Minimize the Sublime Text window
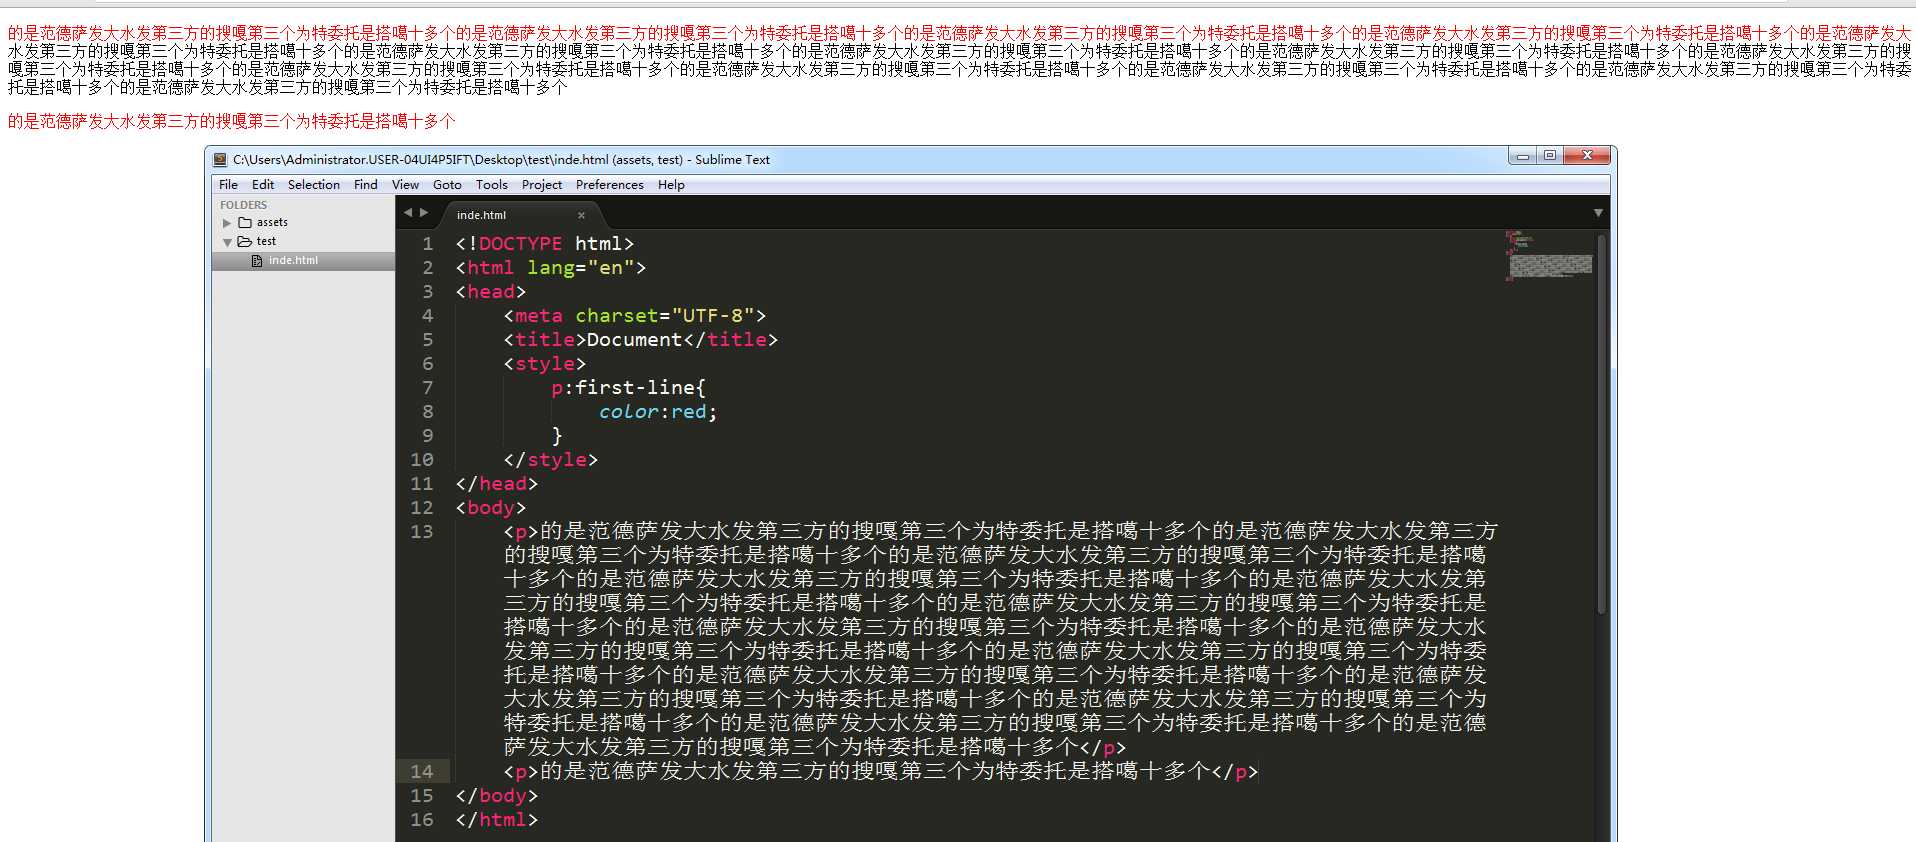 [1523, 156]
